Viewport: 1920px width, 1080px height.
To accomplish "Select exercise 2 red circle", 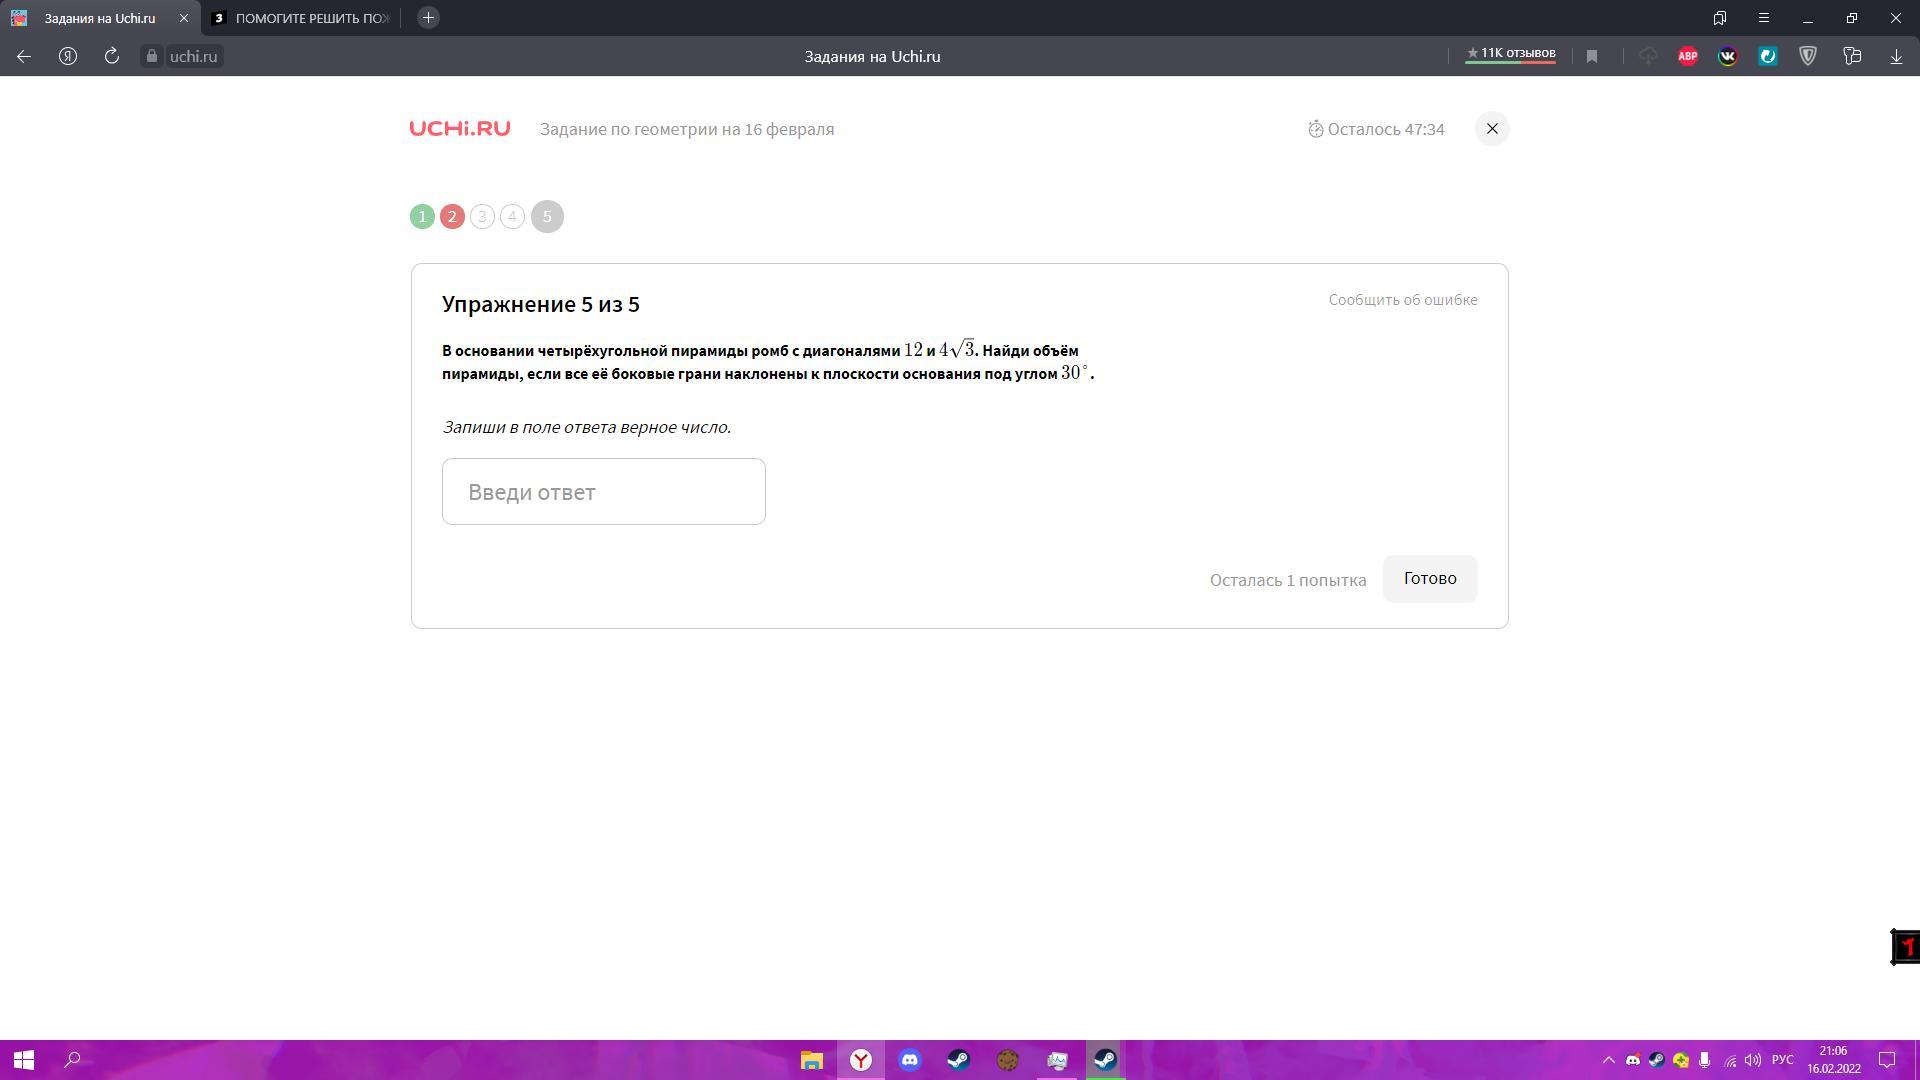I will (x=452, y=217).
